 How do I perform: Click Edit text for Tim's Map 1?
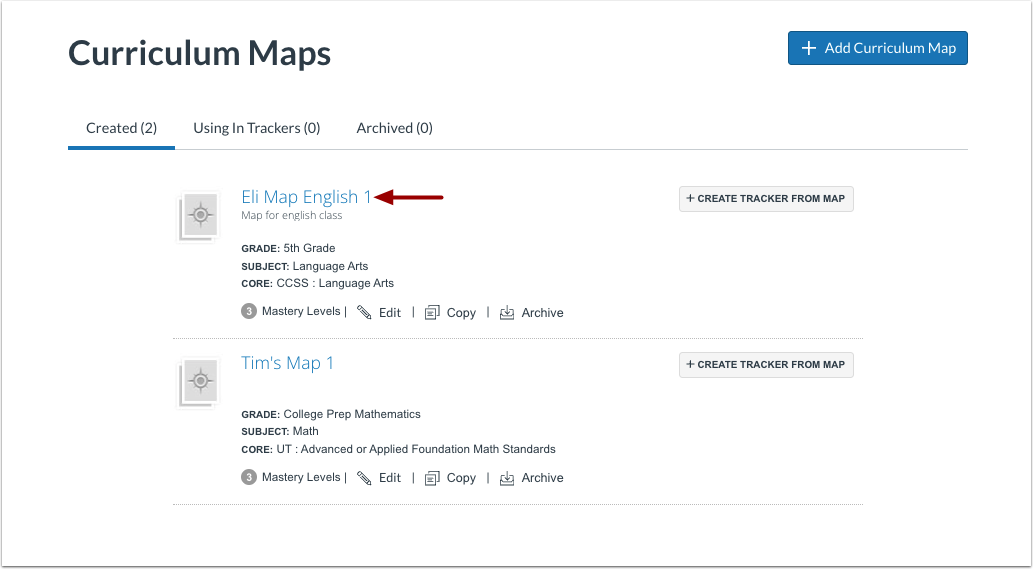click(390, 478)
